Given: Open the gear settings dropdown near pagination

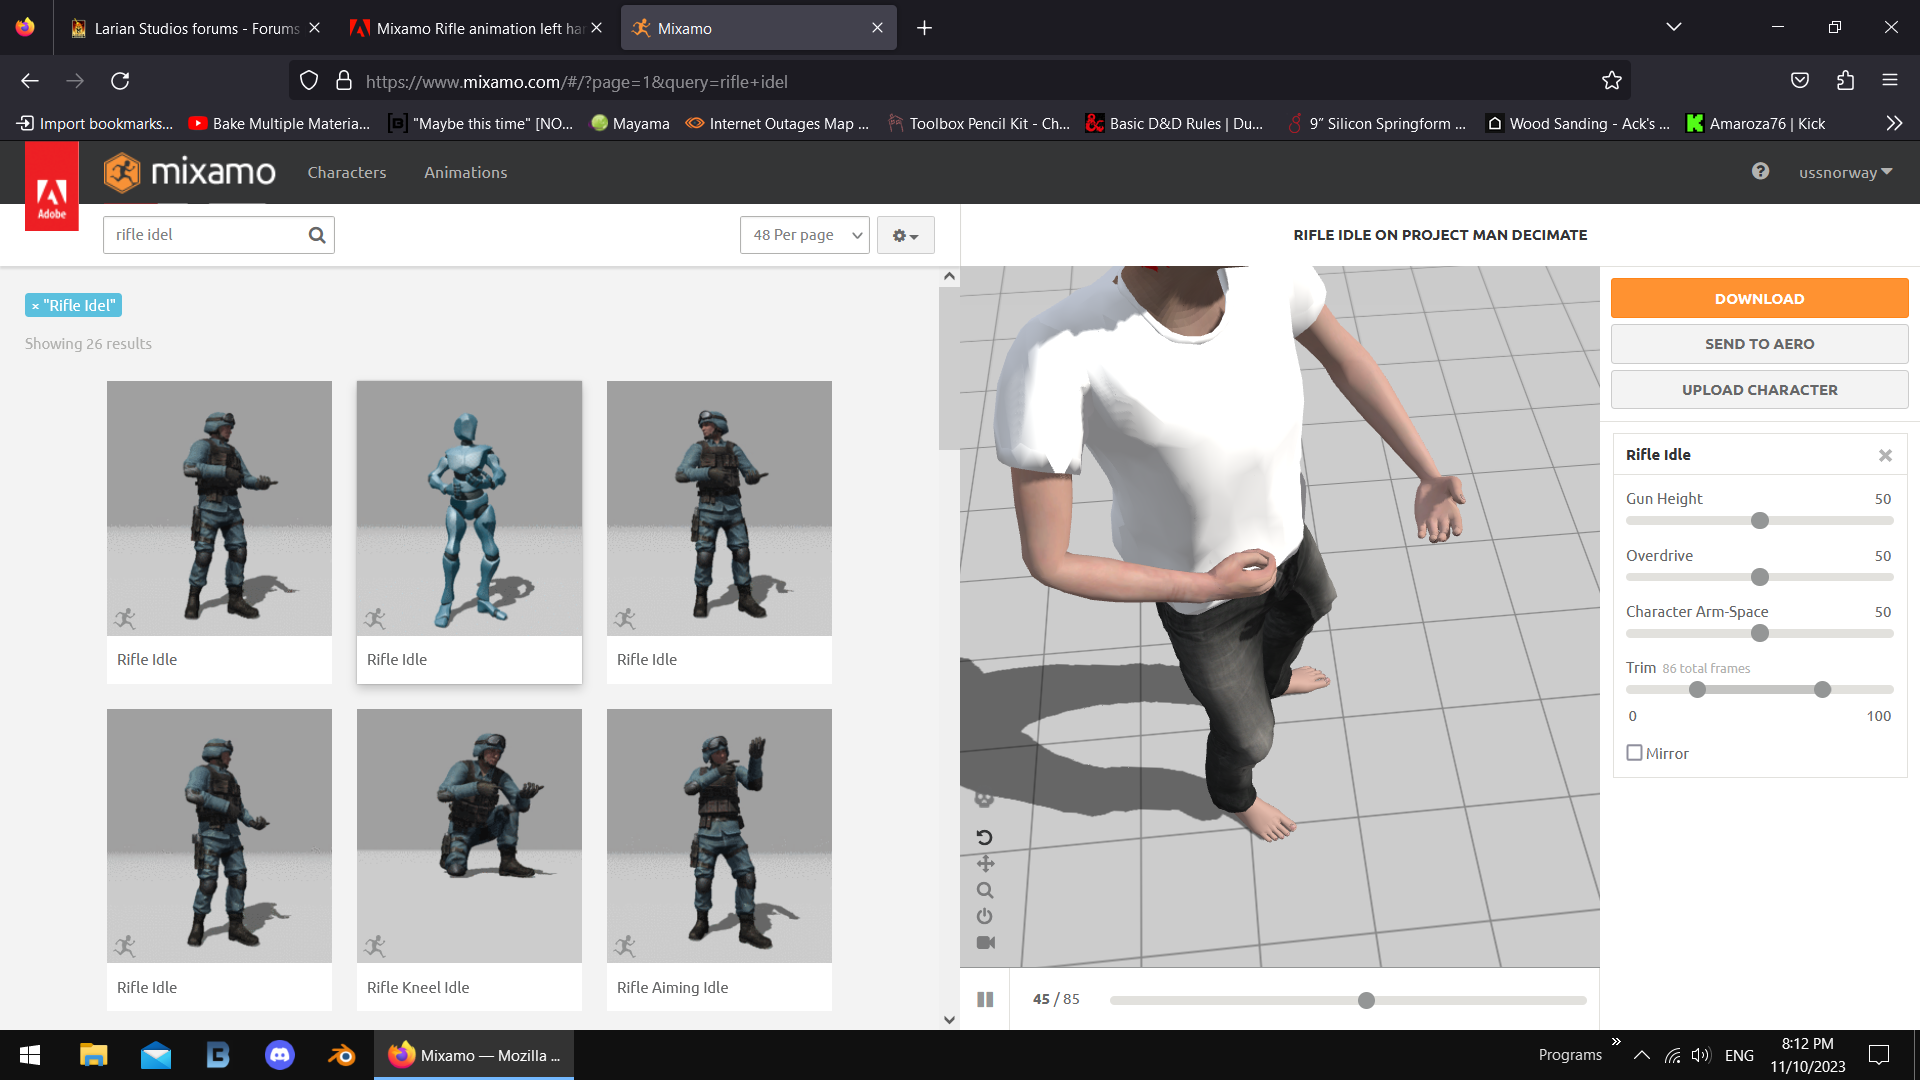Looking at the screenshot, I should 905,235.
